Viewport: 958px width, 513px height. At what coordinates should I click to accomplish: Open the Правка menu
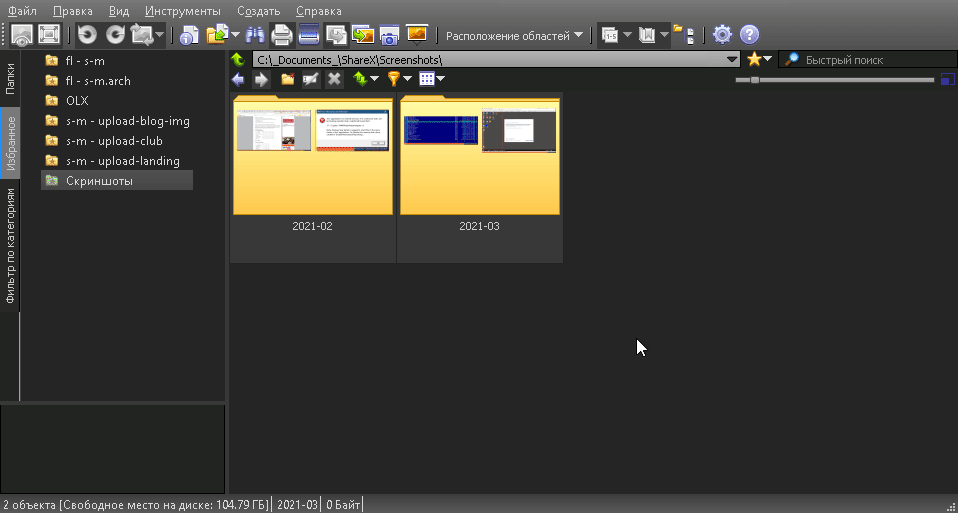tap(73, 11)
